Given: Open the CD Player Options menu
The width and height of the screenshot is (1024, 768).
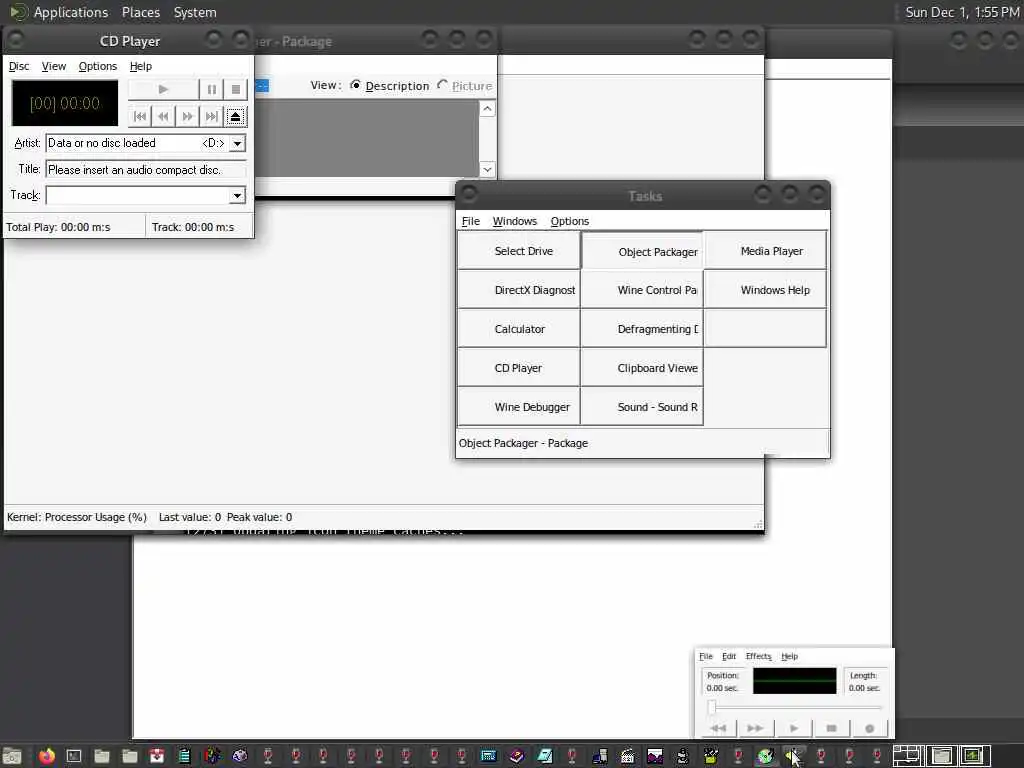Looking at the screenshot, I should tap(97, 66).
